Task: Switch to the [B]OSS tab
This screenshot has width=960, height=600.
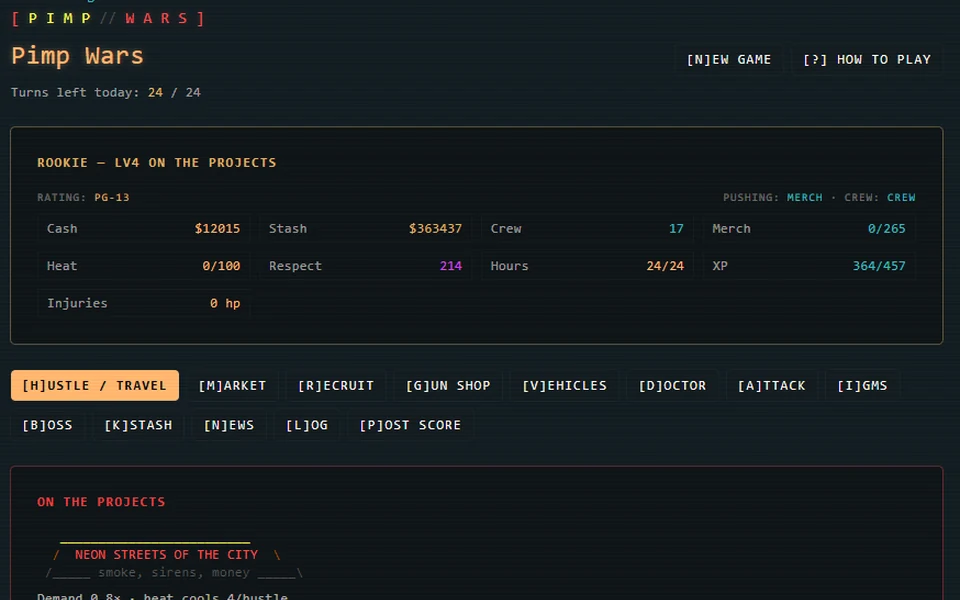Action: (47, 425)
